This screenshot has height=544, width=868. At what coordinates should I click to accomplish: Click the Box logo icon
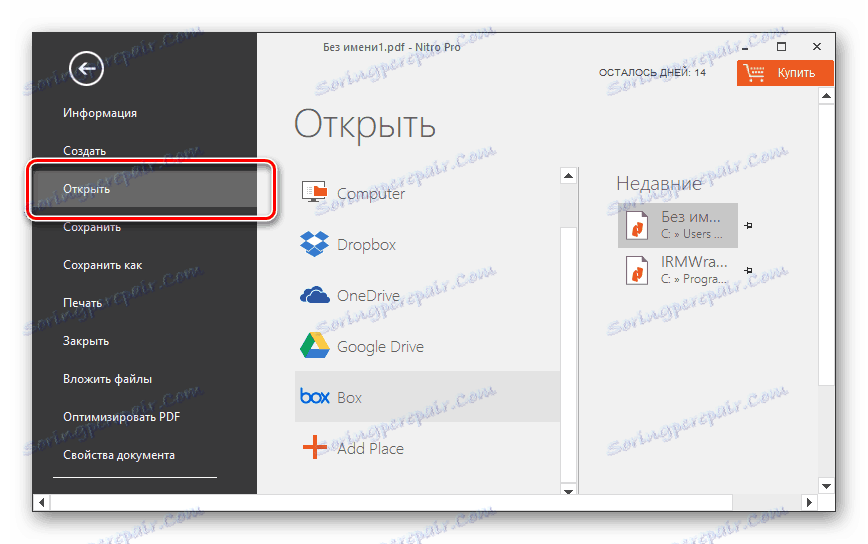(x=314, y=396)
